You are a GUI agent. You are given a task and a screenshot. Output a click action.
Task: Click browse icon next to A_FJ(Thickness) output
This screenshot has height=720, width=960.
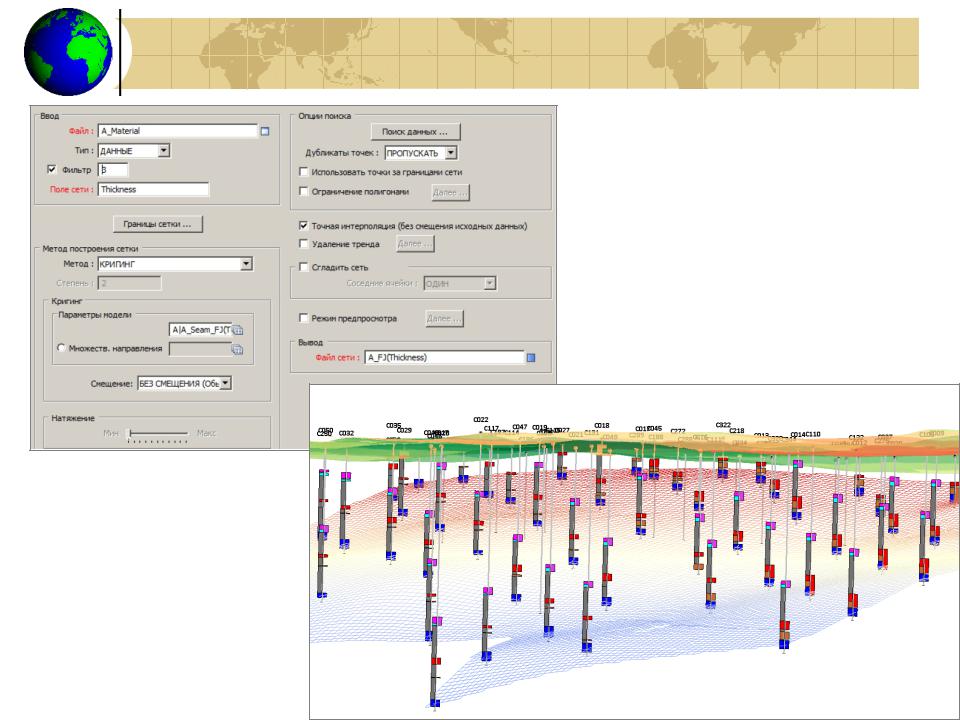(531, 358)
